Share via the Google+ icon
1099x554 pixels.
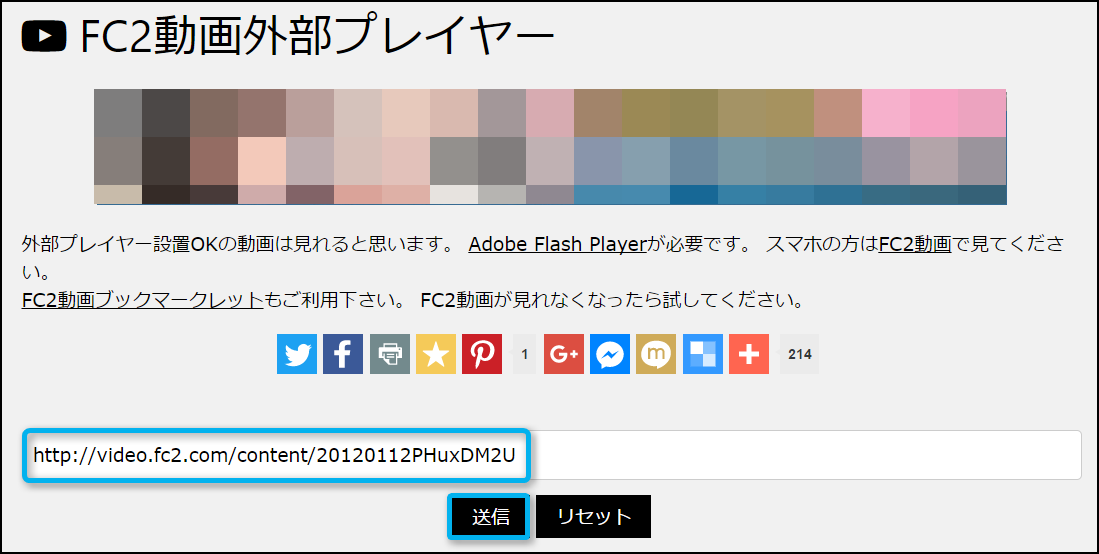tap(564, 354)
